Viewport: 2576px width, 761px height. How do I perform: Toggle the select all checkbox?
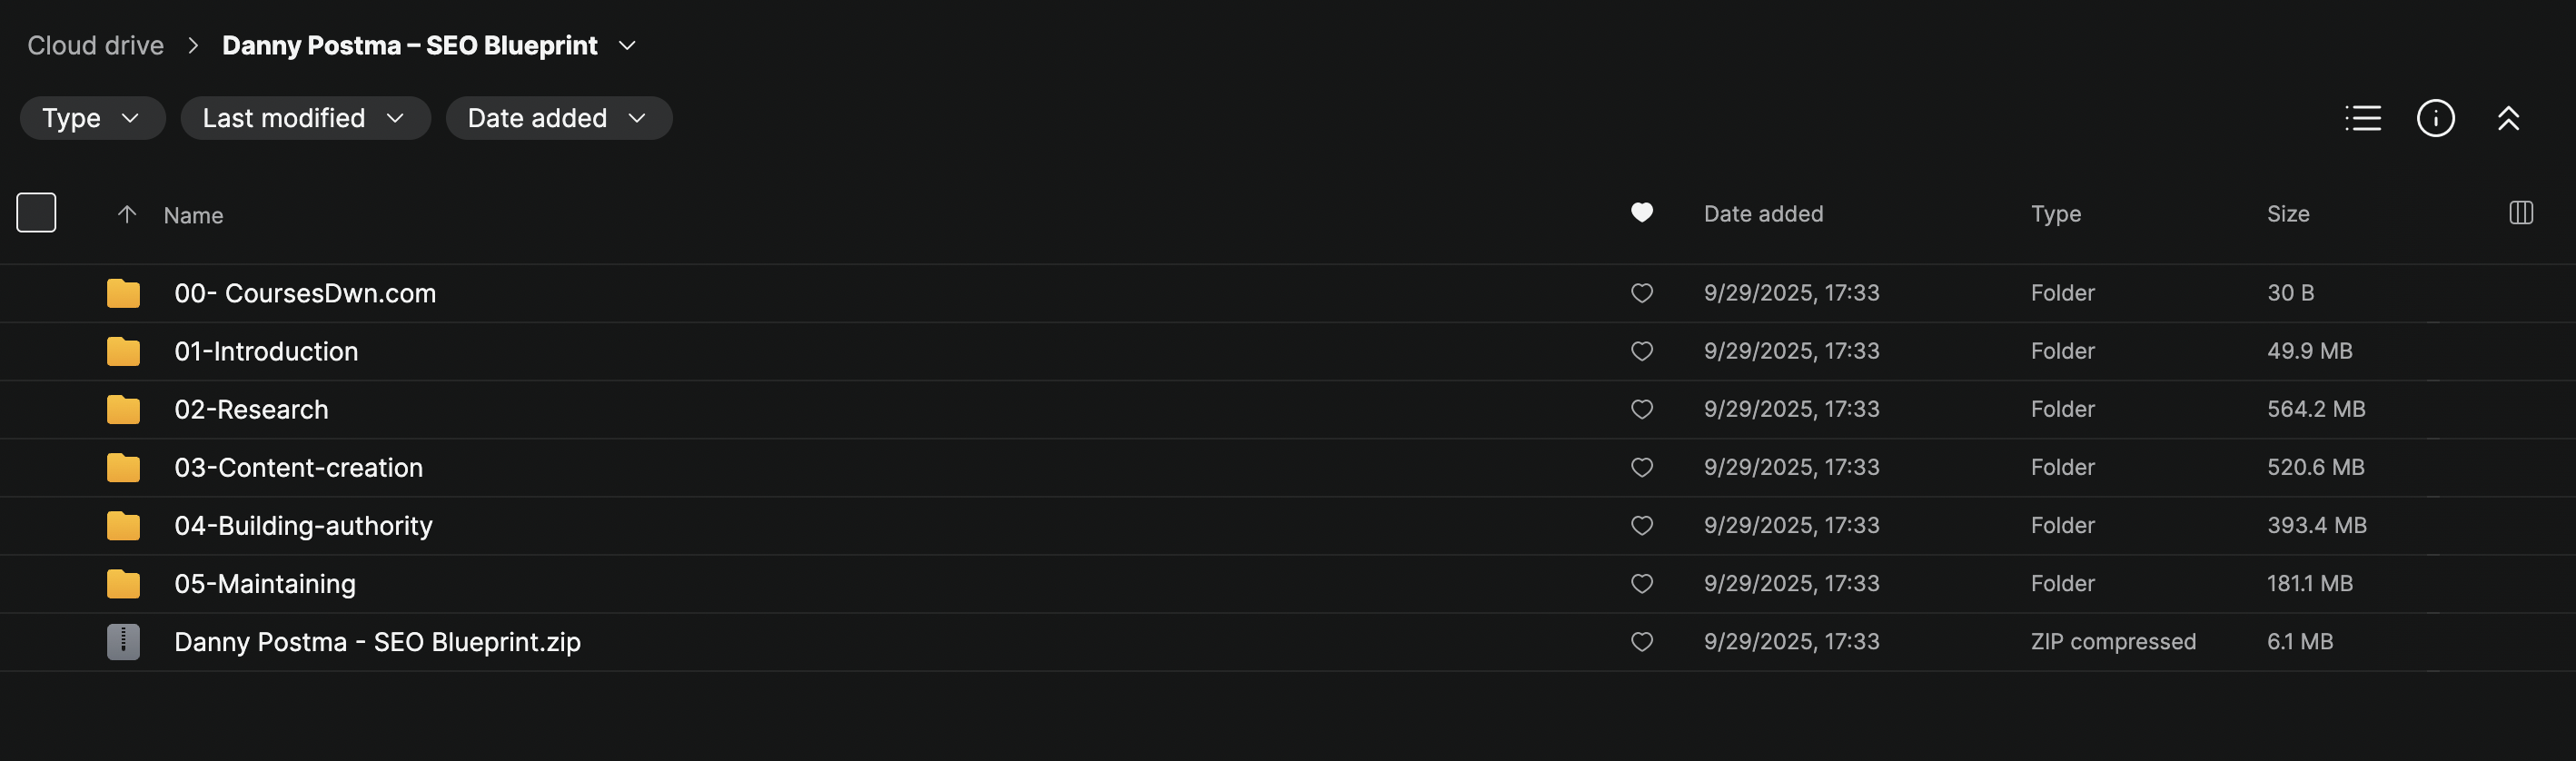(36, 212)
